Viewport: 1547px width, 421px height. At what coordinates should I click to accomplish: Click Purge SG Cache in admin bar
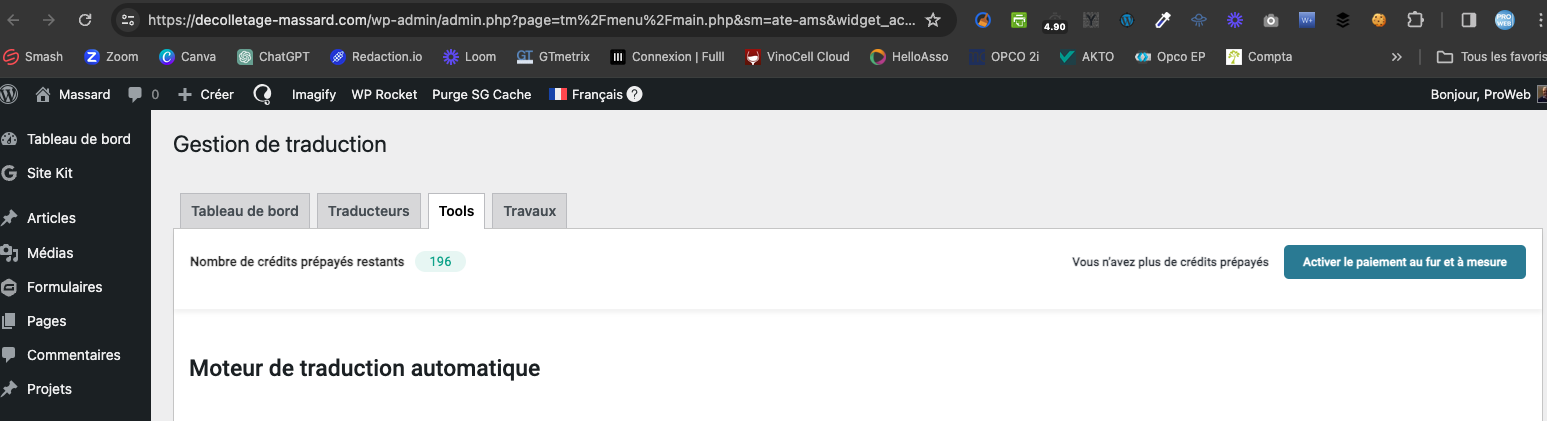pos(481,94)
